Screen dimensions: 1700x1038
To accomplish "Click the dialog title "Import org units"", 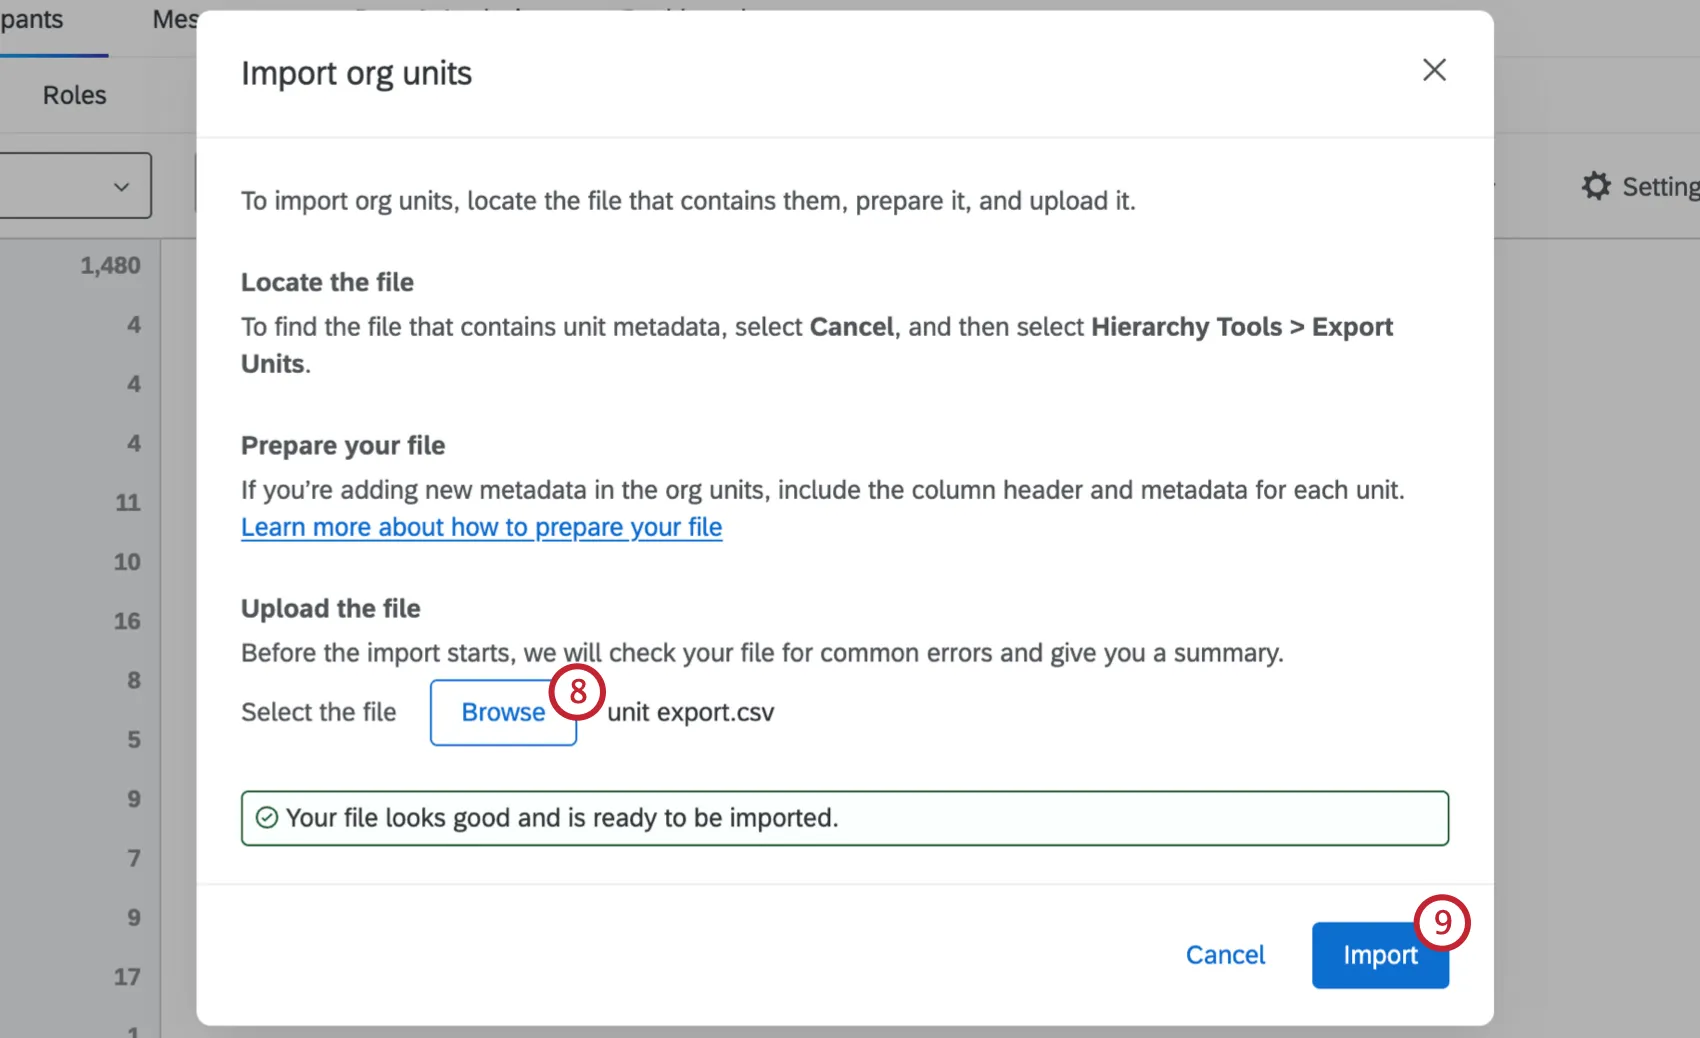I will coord(356,72).
